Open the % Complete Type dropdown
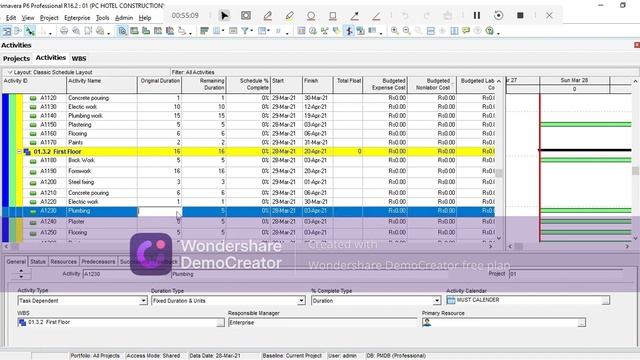The image size is (640, 360). pos(437,301)
